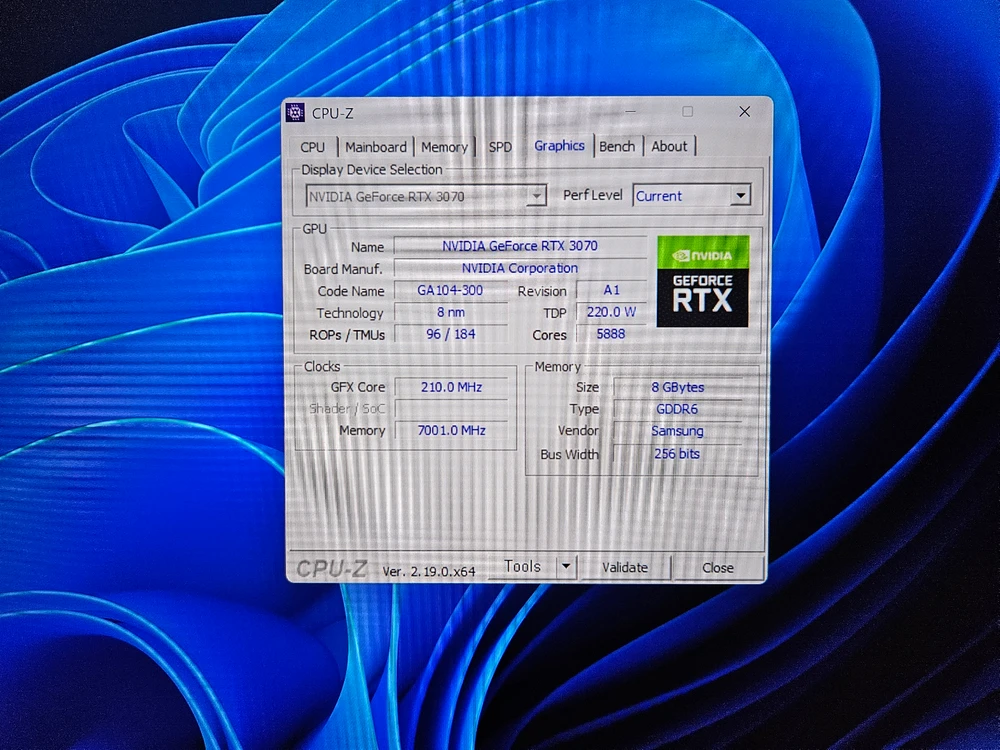Click the version text Ver. 2.19.0.x64
1000x750 pixels.
pos(429,571)
